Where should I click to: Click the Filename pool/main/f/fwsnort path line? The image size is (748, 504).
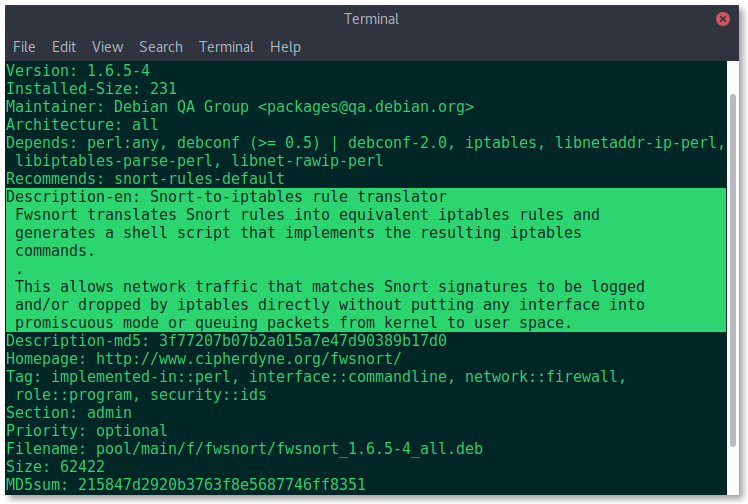[244, 449]
